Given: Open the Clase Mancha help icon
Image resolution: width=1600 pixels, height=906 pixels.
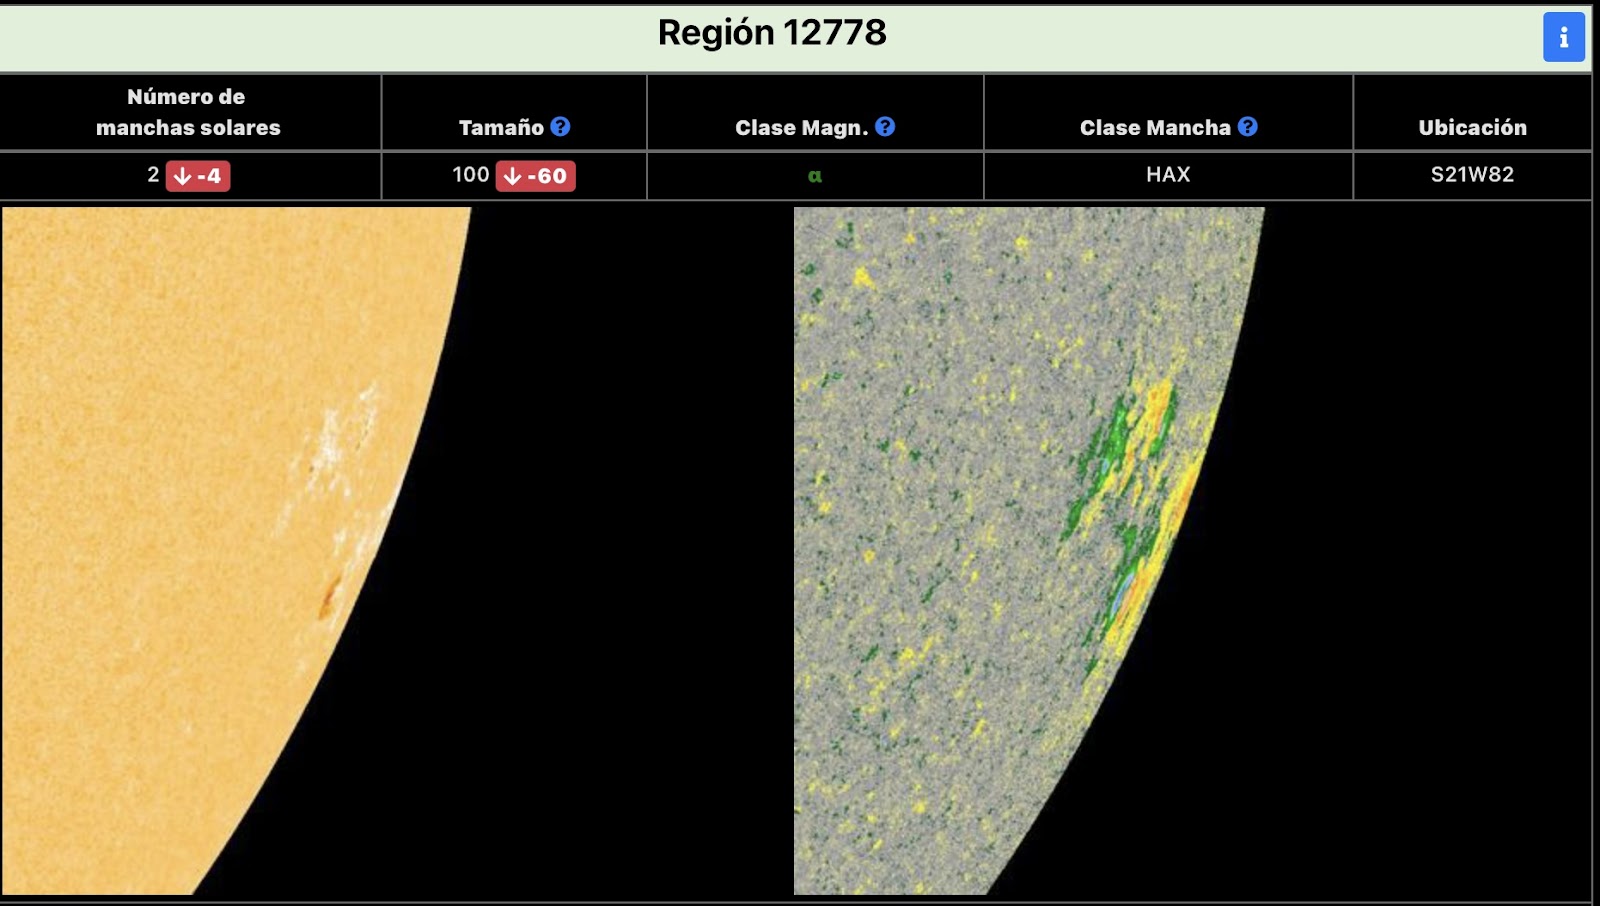Looking at the screenshot, I should (1247, 126).
